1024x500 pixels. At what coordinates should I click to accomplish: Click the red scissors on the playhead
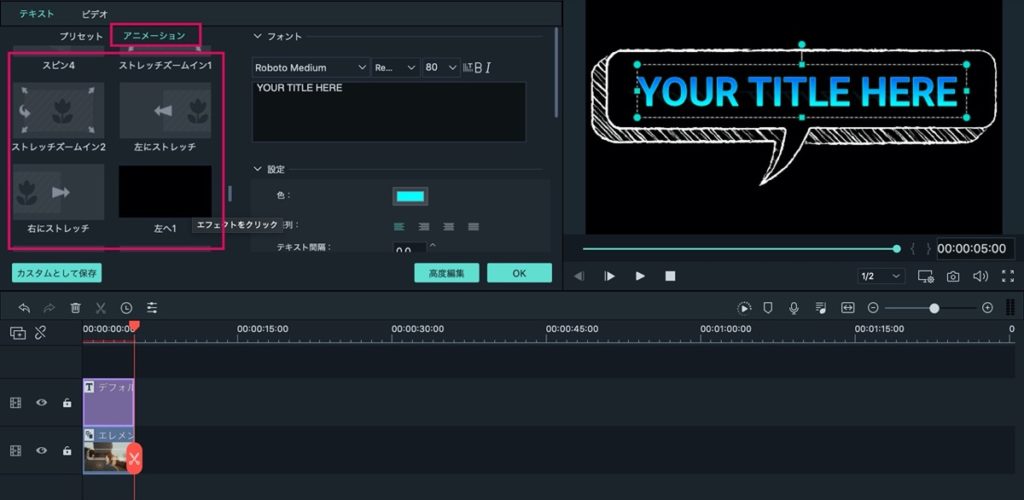[x=135, y=458]
